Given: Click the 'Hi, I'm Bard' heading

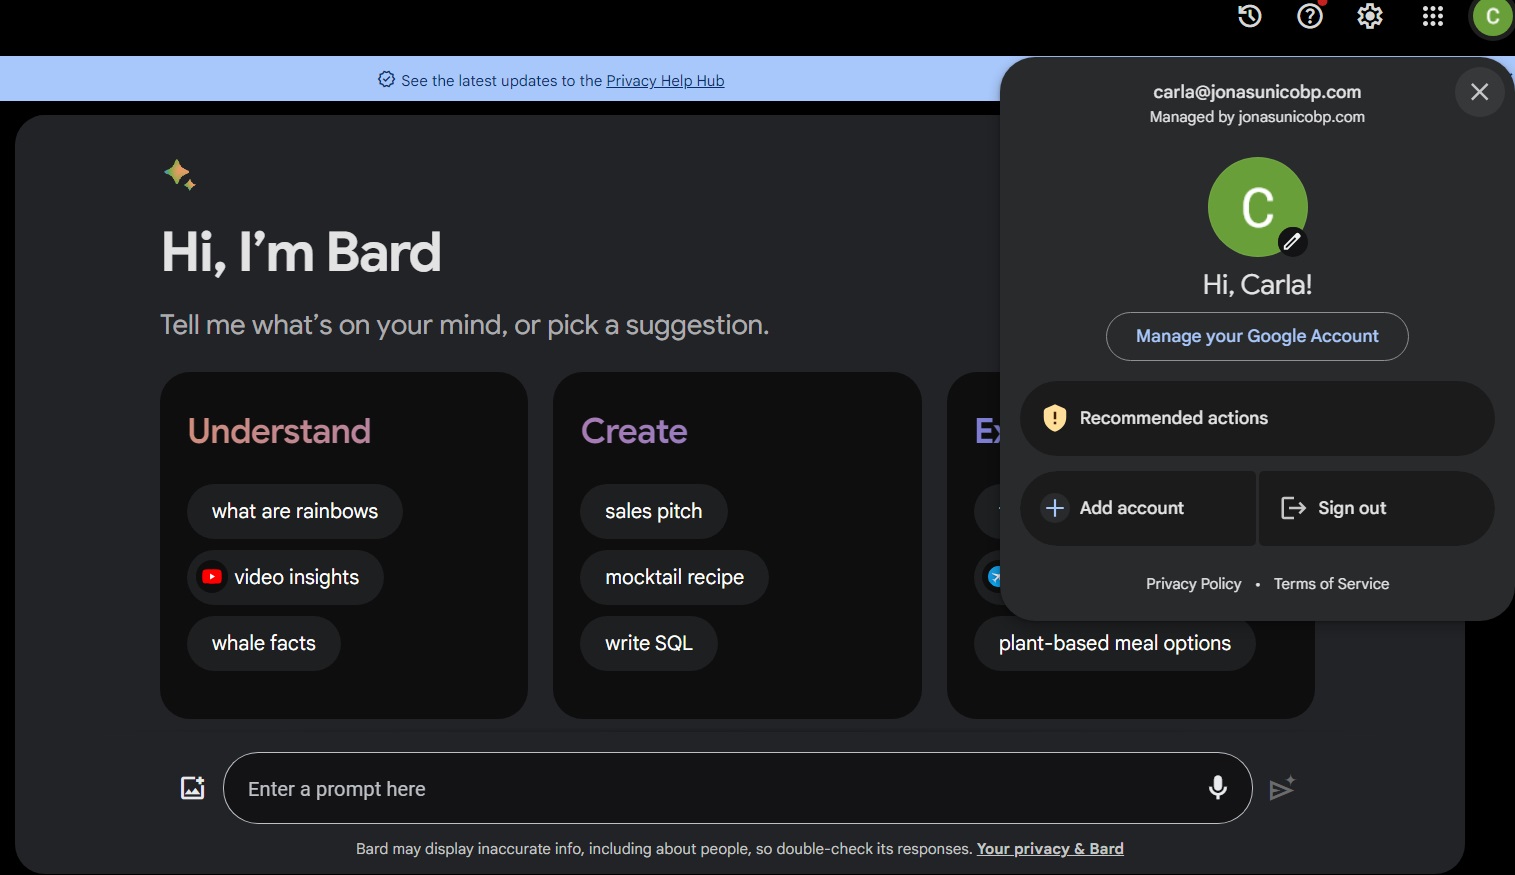Looking at the screenshot, I should [x=301, y=252].
